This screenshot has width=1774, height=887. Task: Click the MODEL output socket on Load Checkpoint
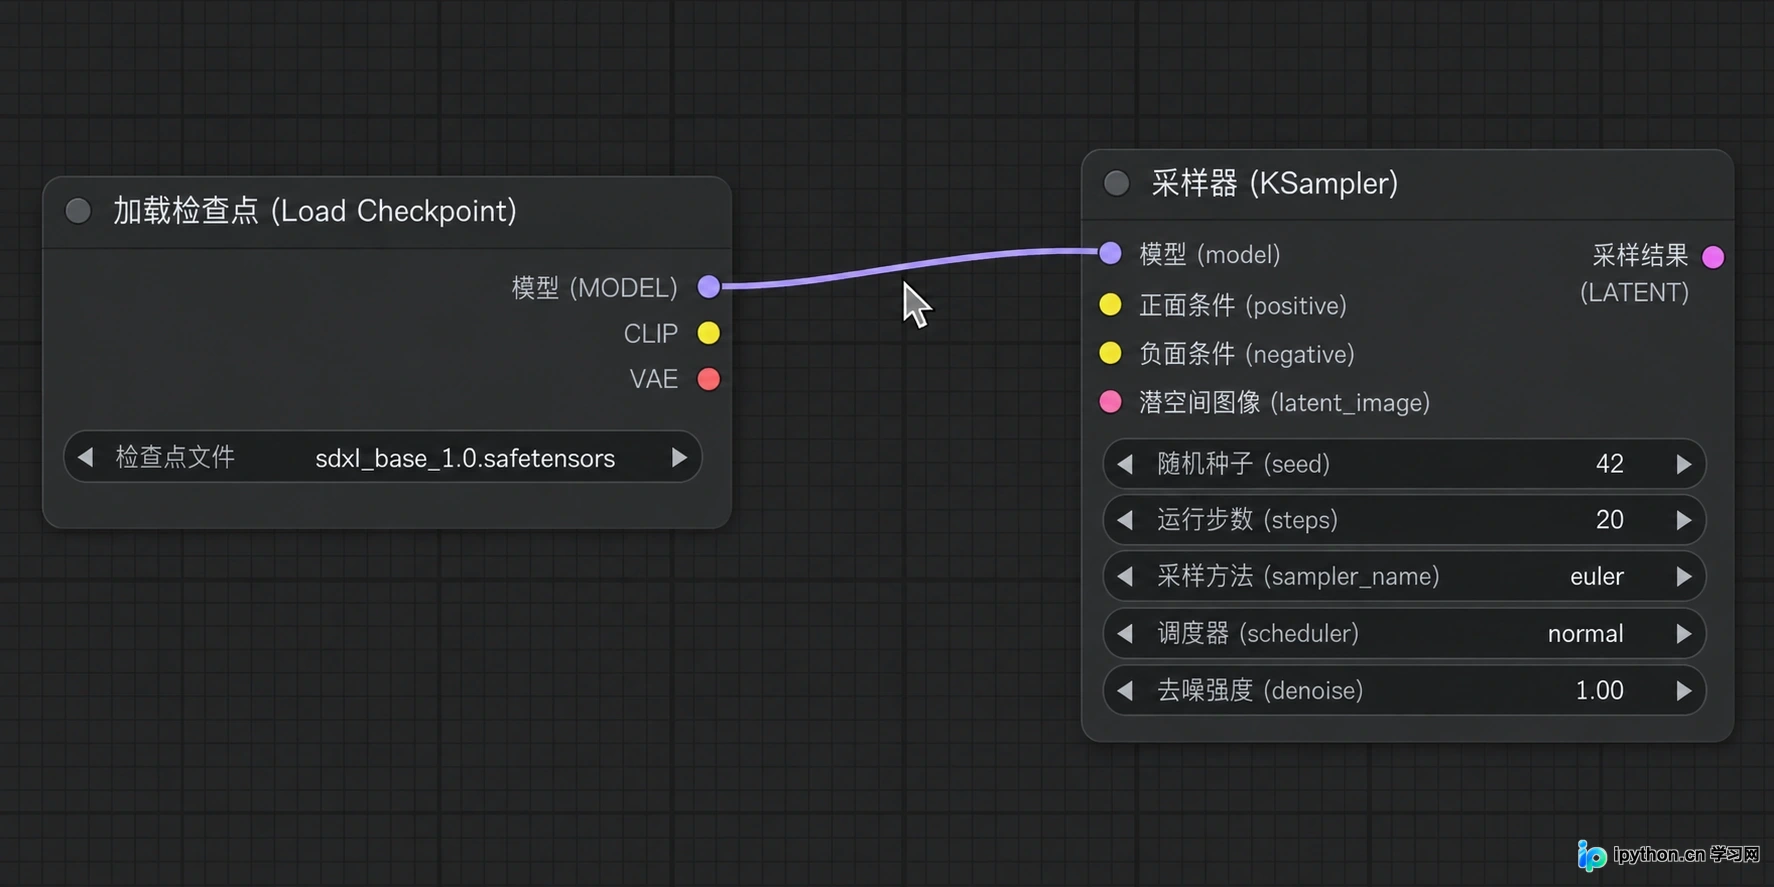[x=709, y=287]
